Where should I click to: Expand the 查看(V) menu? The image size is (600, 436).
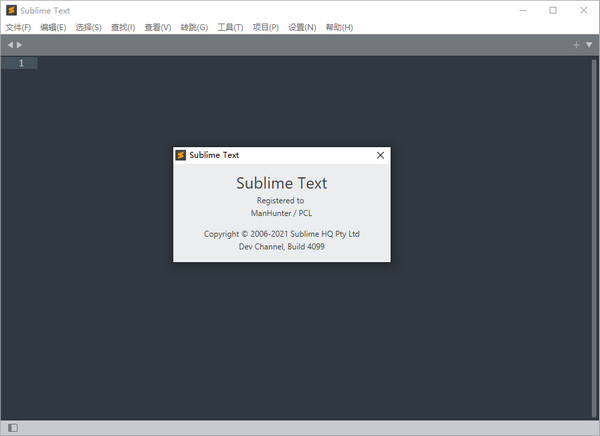(158, 27)
